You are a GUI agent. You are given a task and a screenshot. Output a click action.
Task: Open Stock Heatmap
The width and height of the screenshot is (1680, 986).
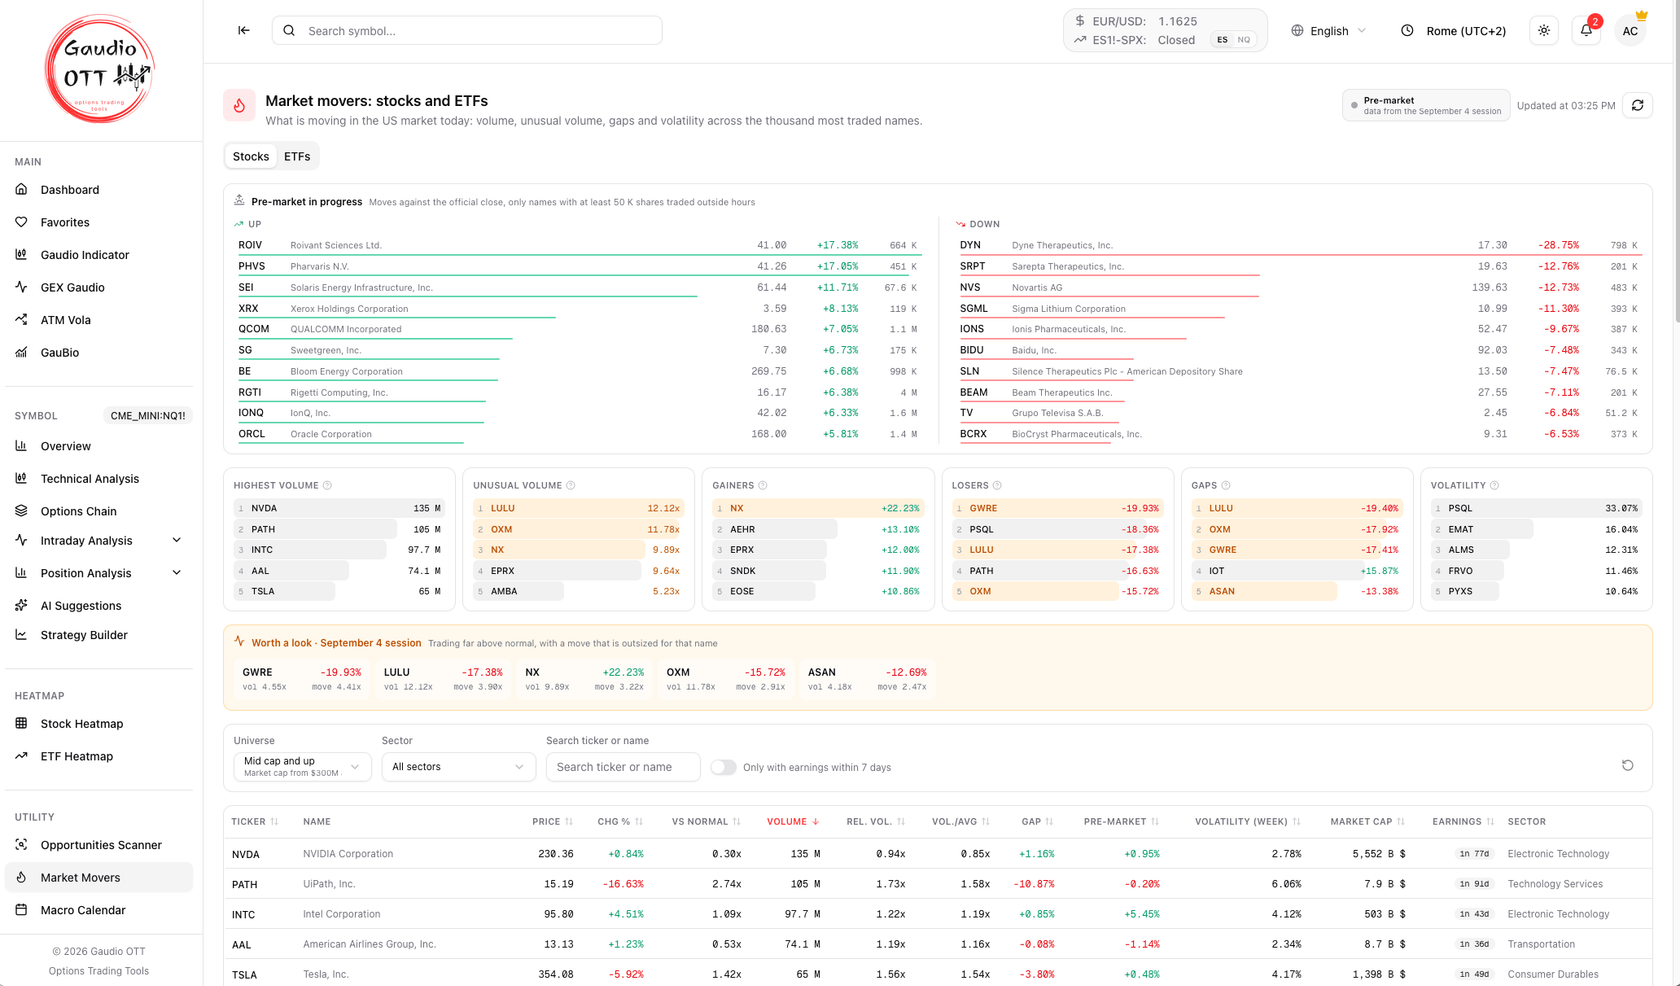pyautogui.click(x=99, y=724)
